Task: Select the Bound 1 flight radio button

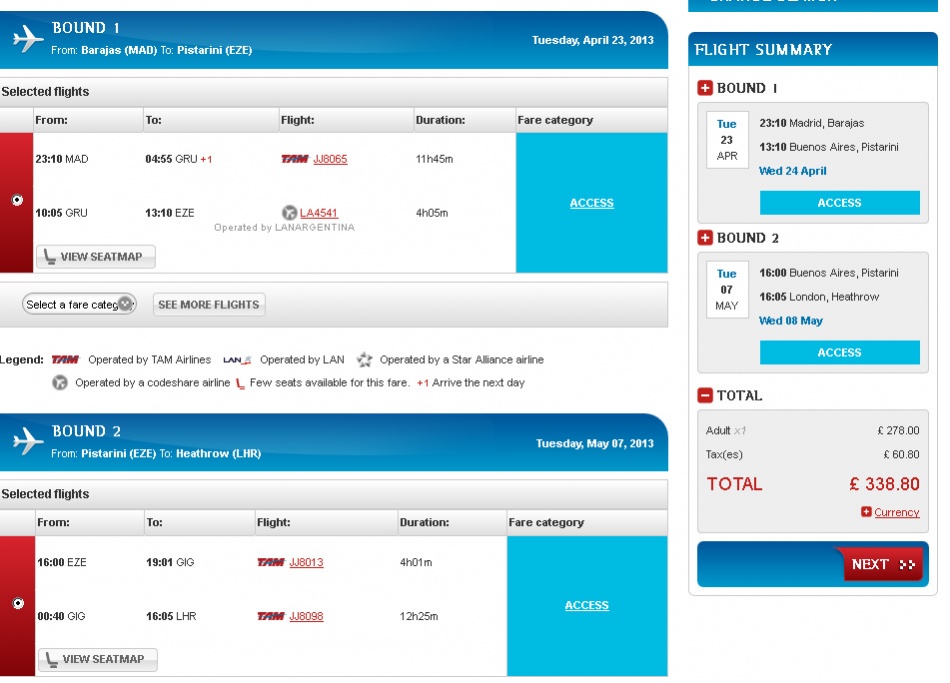Action: [17, 201]
